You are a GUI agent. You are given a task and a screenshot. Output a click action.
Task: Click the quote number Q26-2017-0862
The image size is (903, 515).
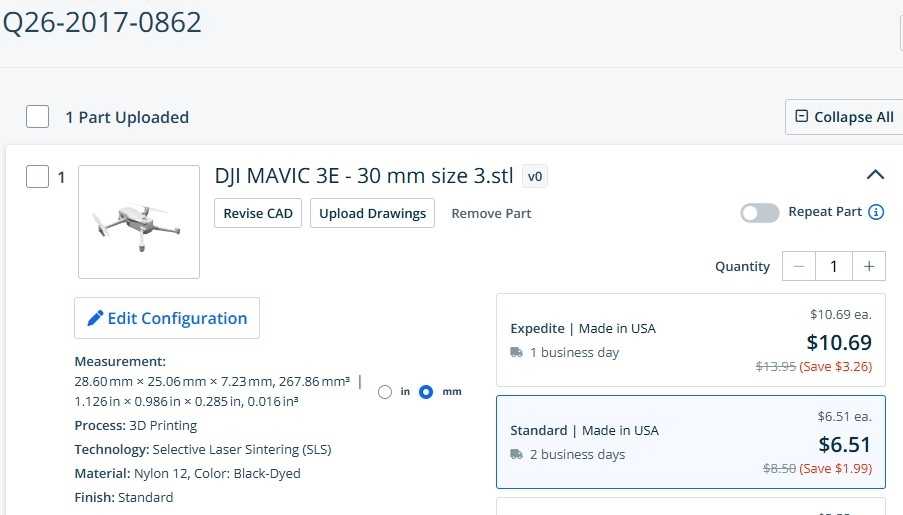coord(102,22)
